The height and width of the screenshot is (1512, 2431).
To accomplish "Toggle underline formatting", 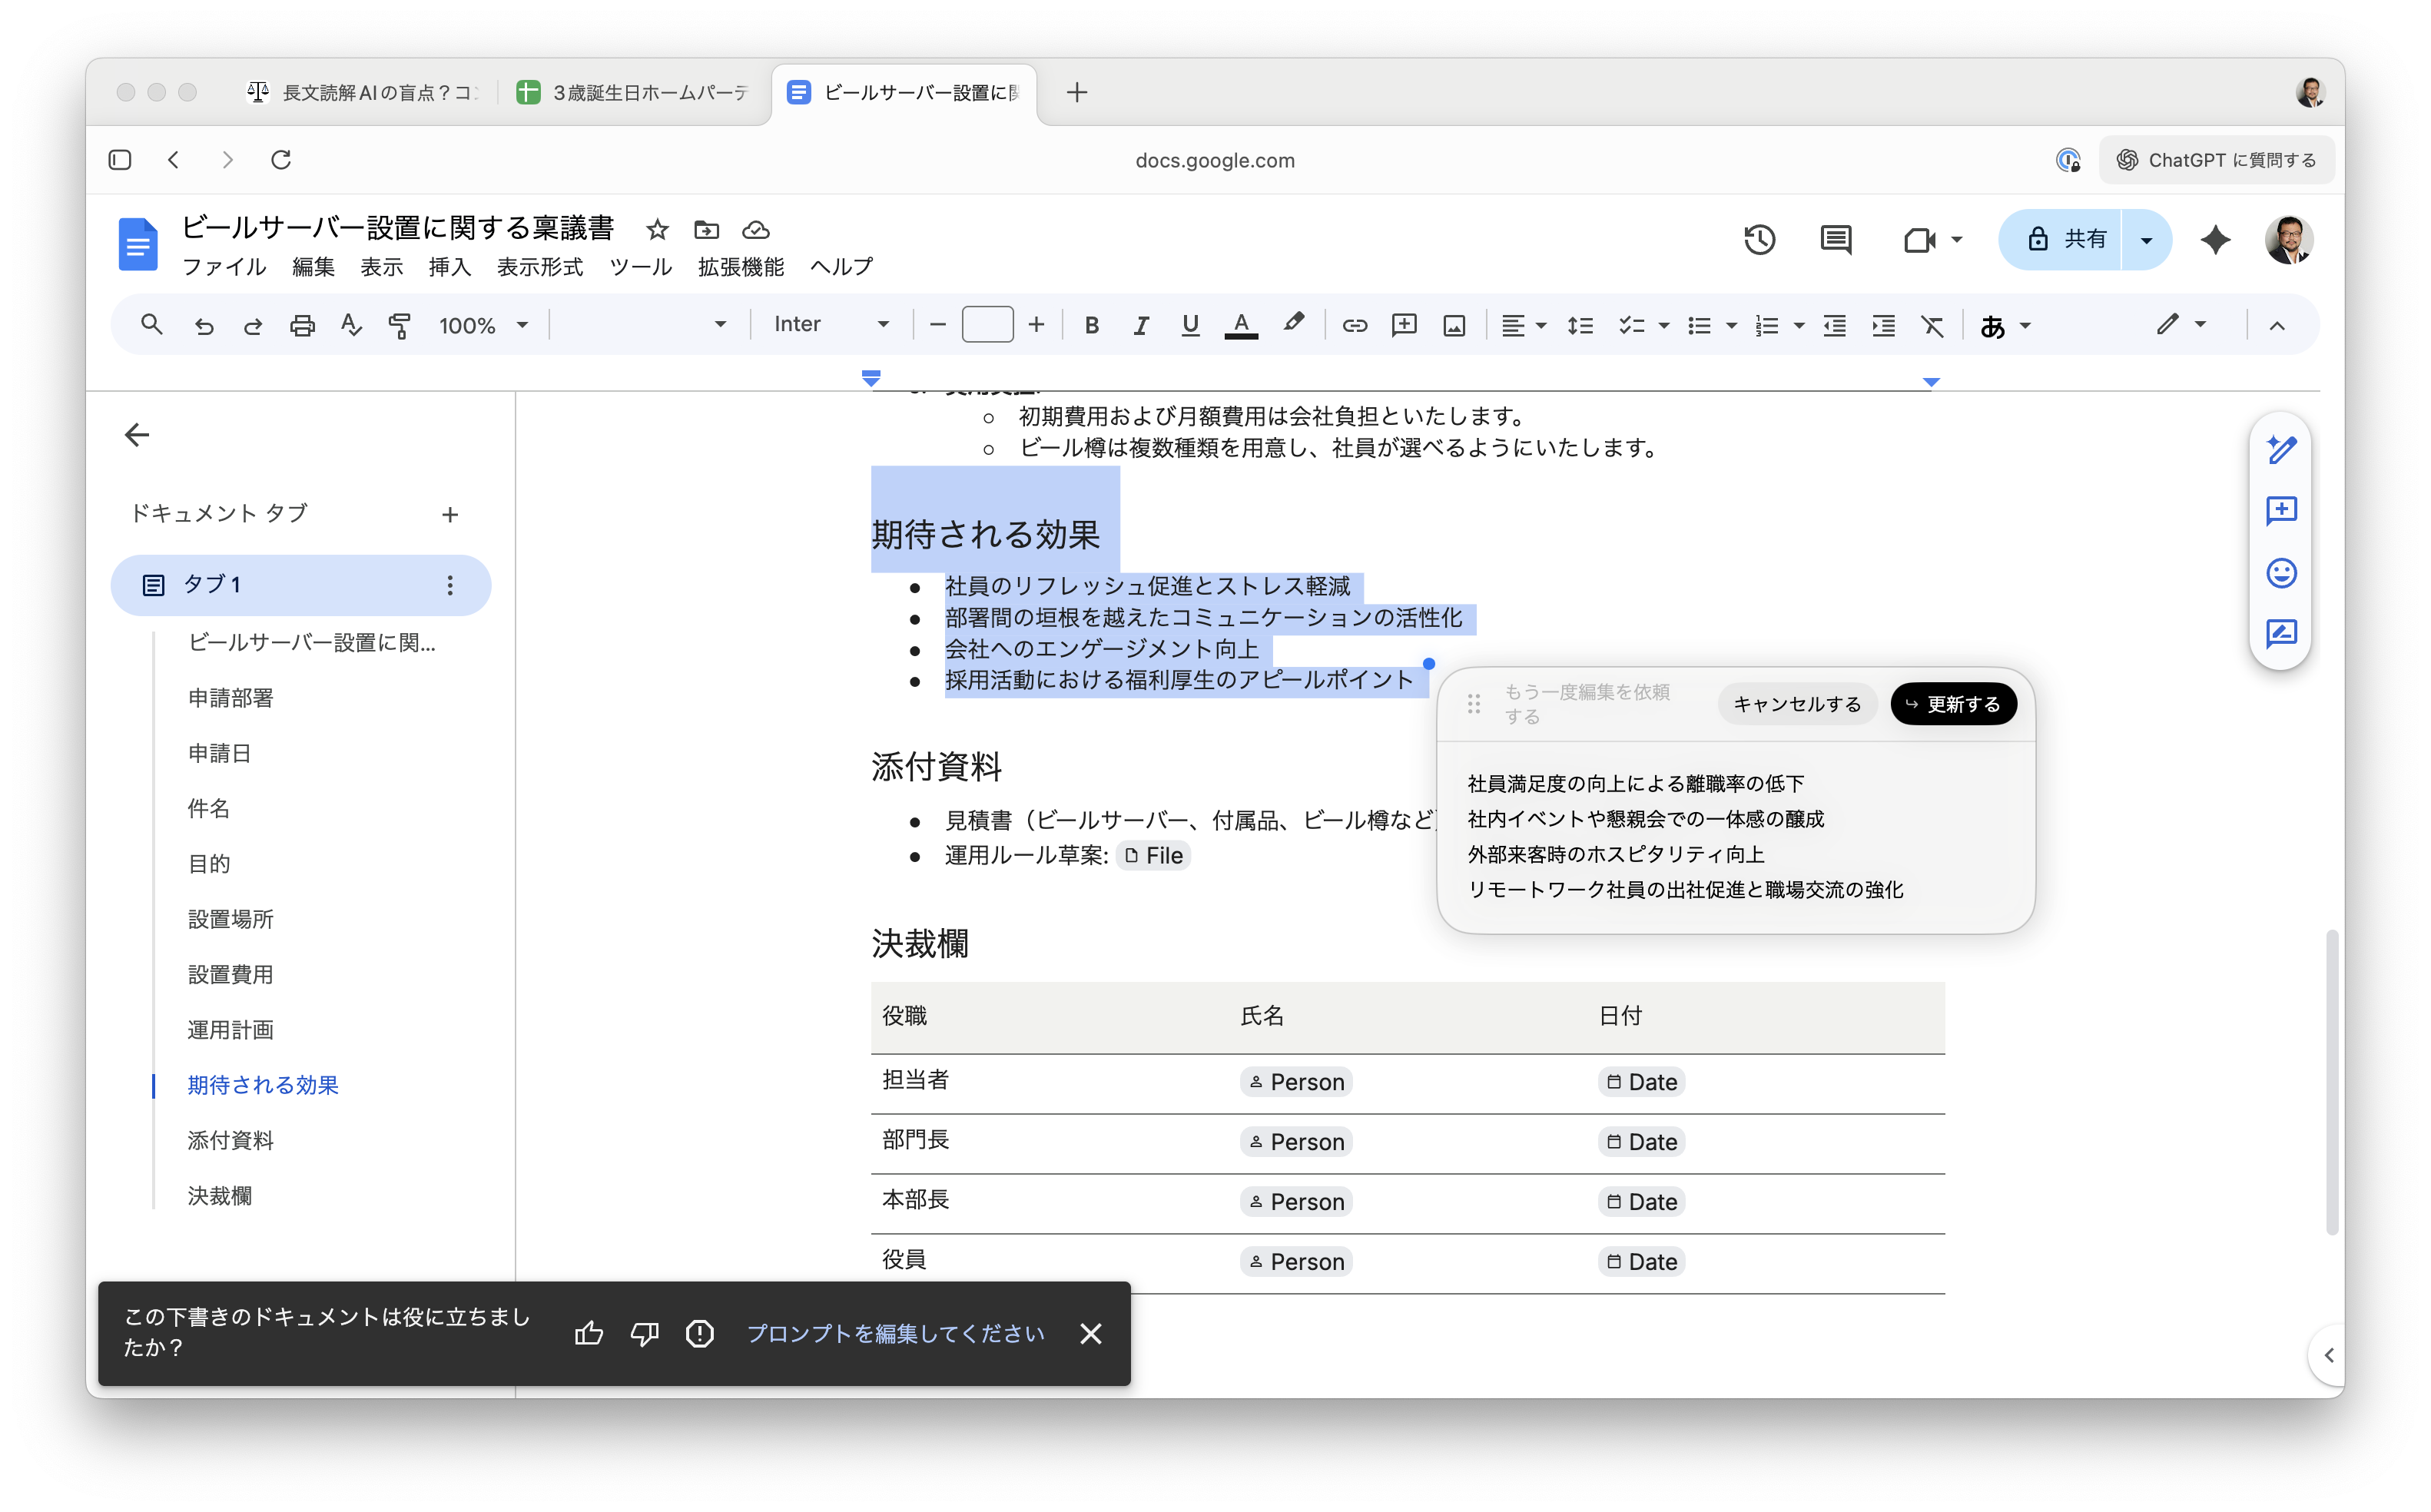I will (x=1190, y=325).
